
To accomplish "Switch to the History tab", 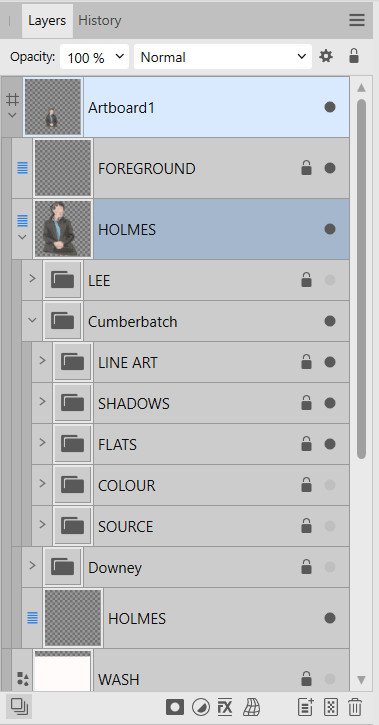I will [99, 20].
